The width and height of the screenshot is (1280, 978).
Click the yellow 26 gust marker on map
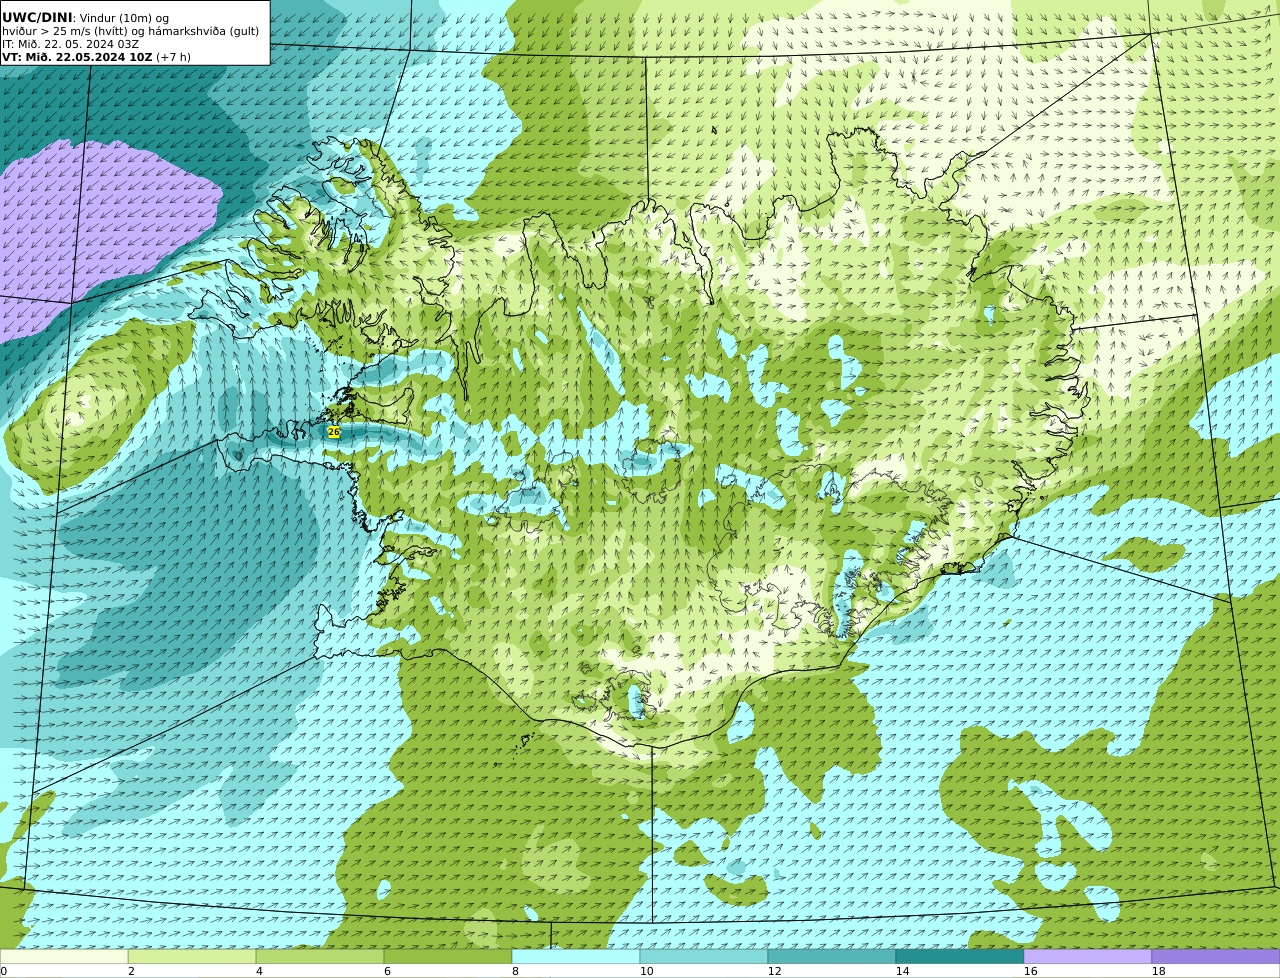click(x=334, y=432)
